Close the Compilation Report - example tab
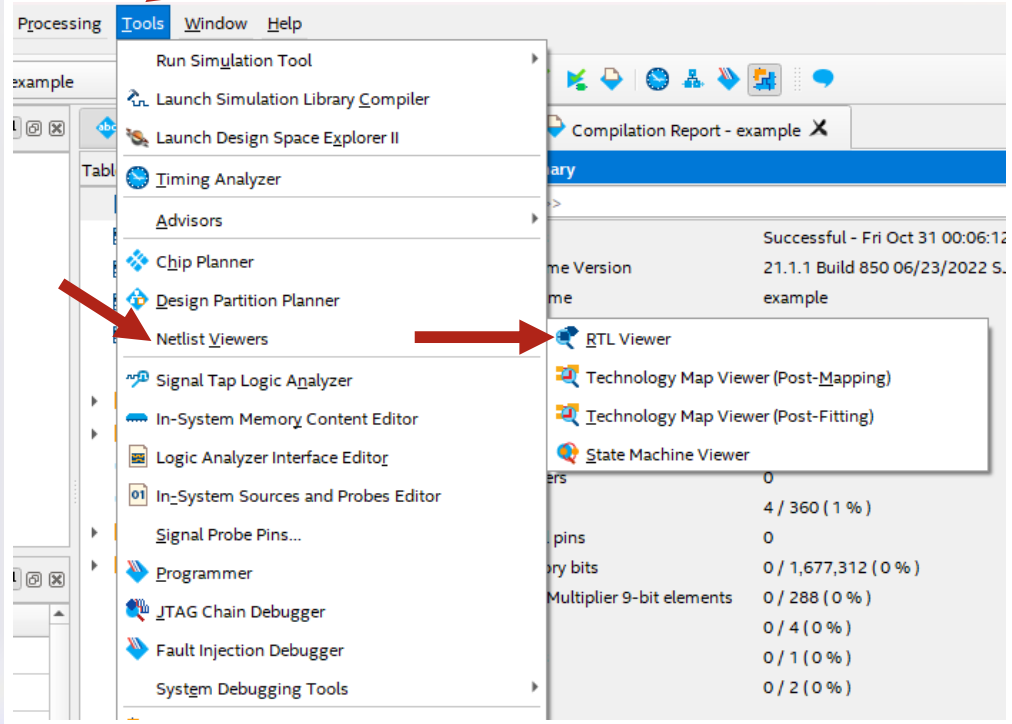 819,129
